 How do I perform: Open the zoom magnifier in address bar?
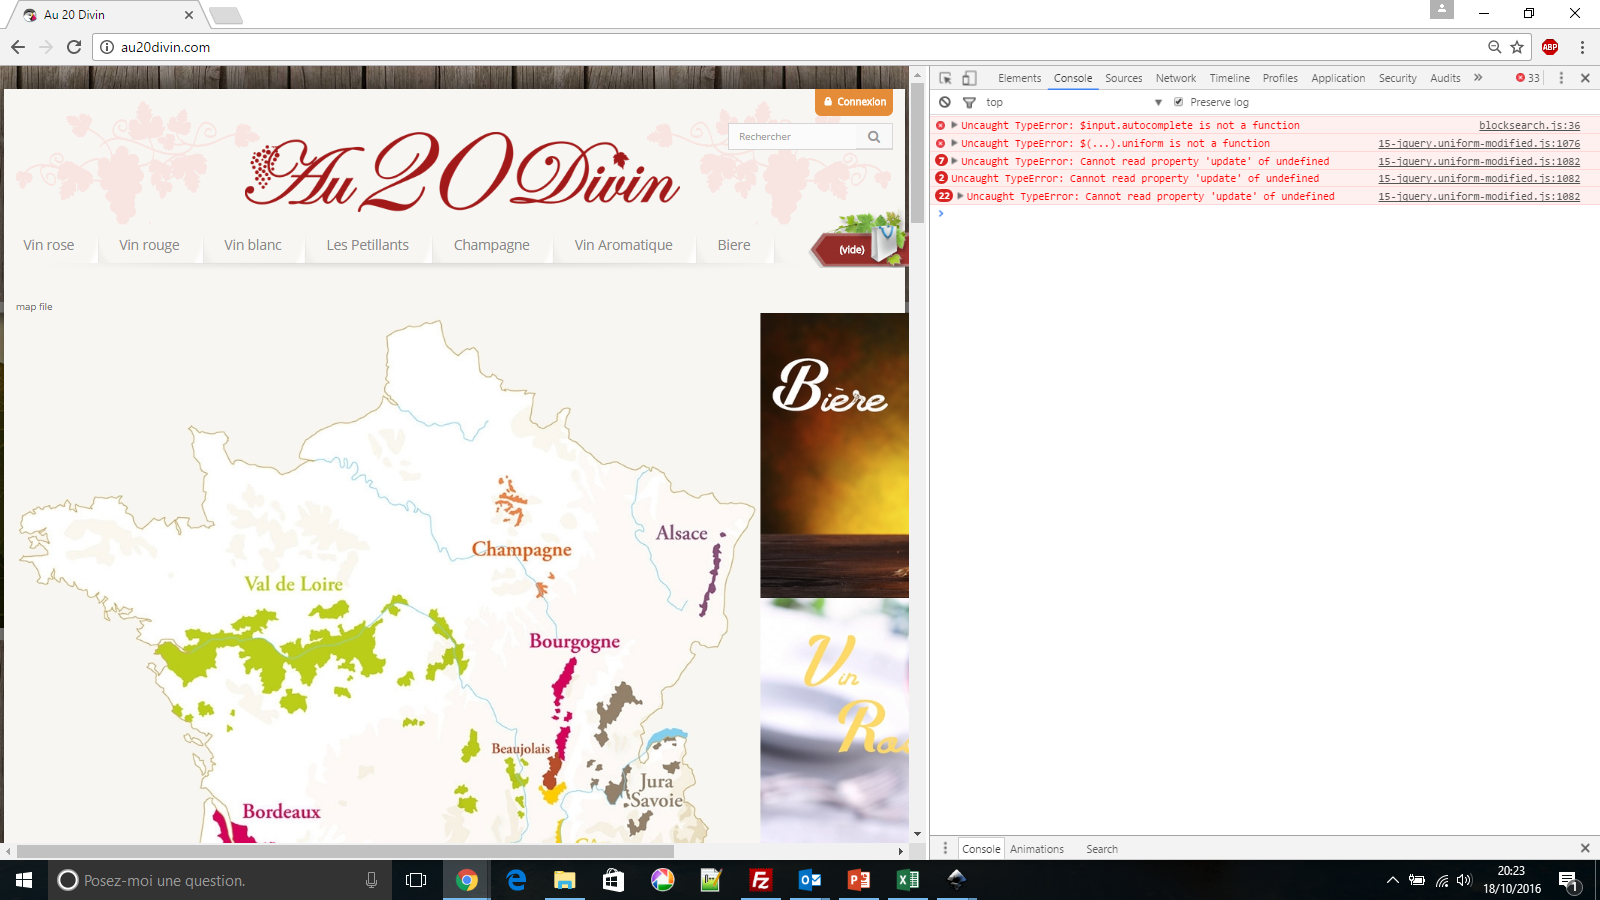pos(1494,47)
